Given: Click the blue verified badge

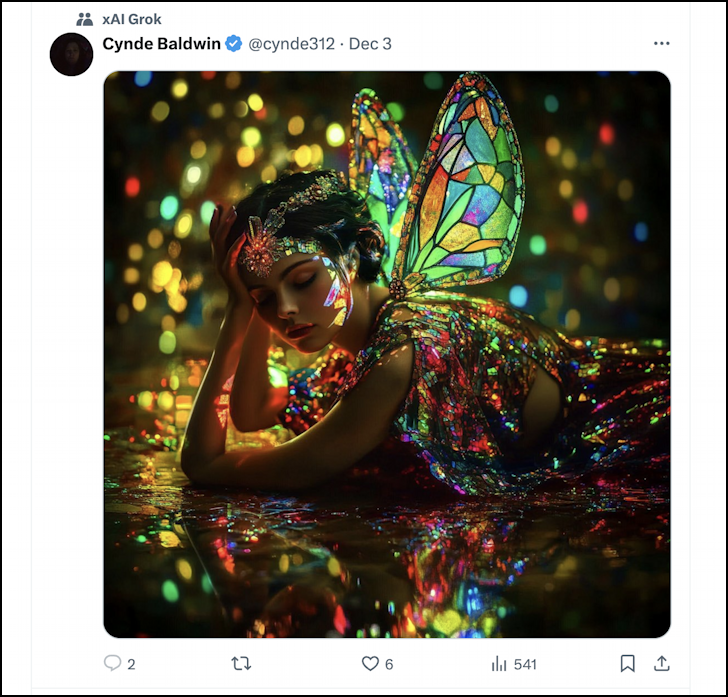Looking at the screenshot, I should (233, 44).
